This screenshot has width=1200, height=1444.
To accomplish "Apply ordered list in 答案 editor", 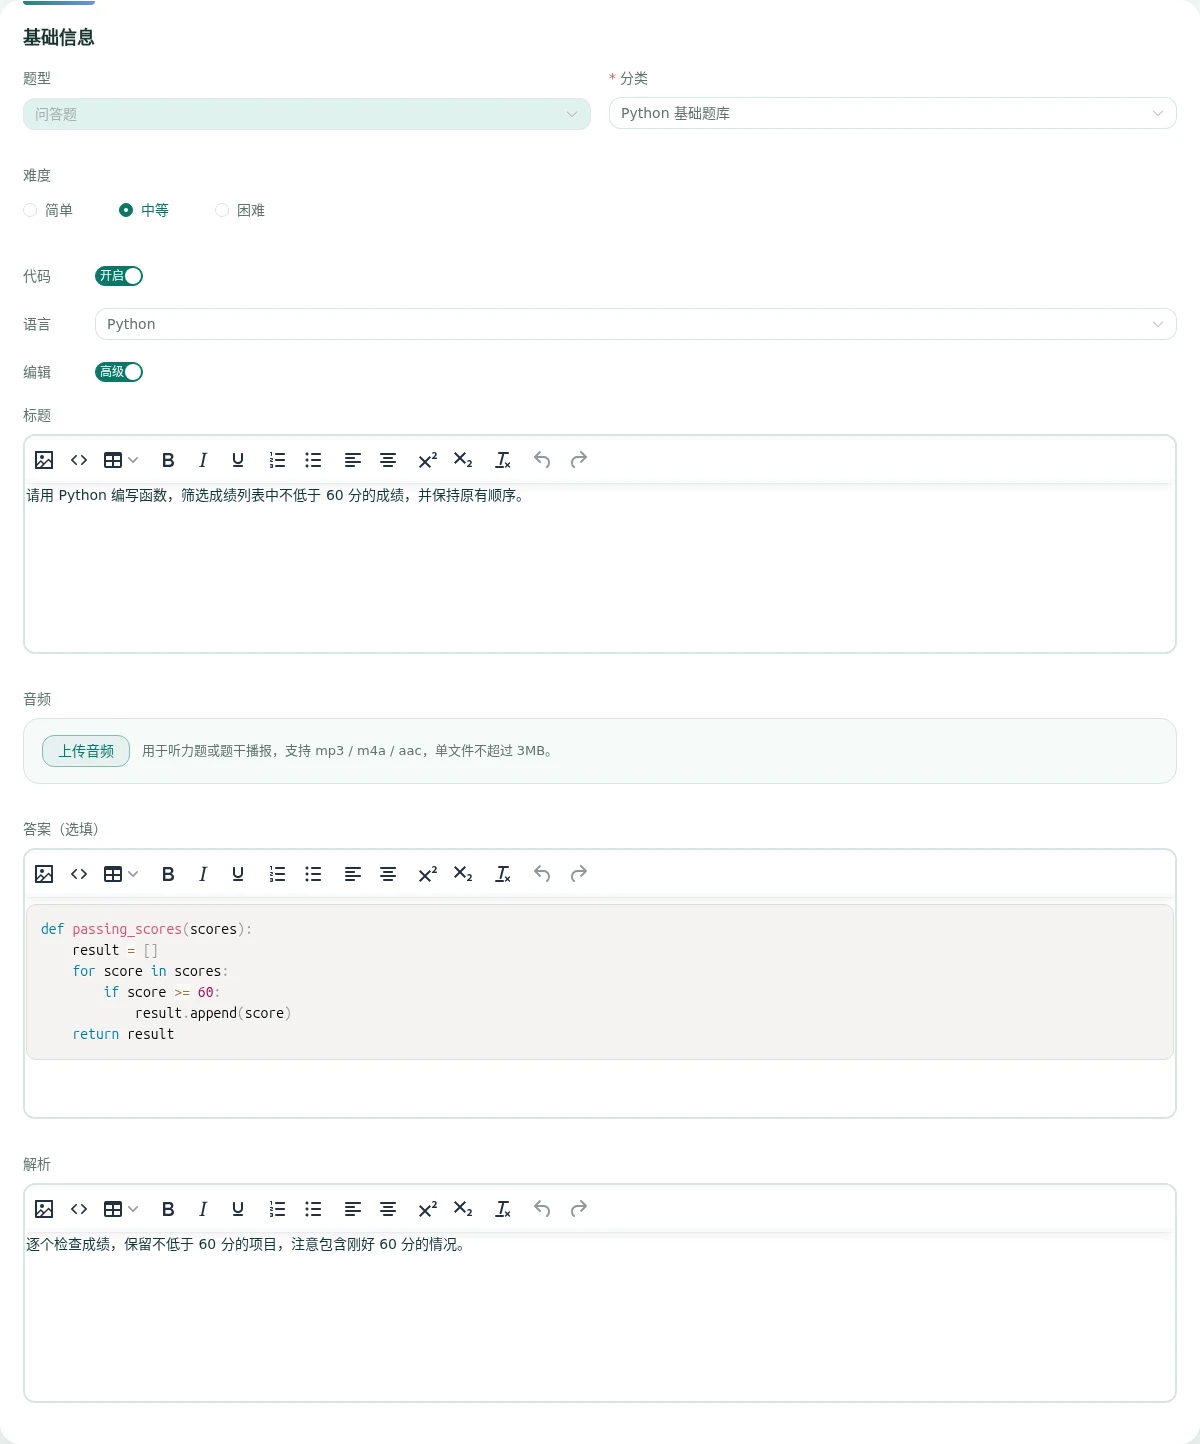I will pos(278,874).
